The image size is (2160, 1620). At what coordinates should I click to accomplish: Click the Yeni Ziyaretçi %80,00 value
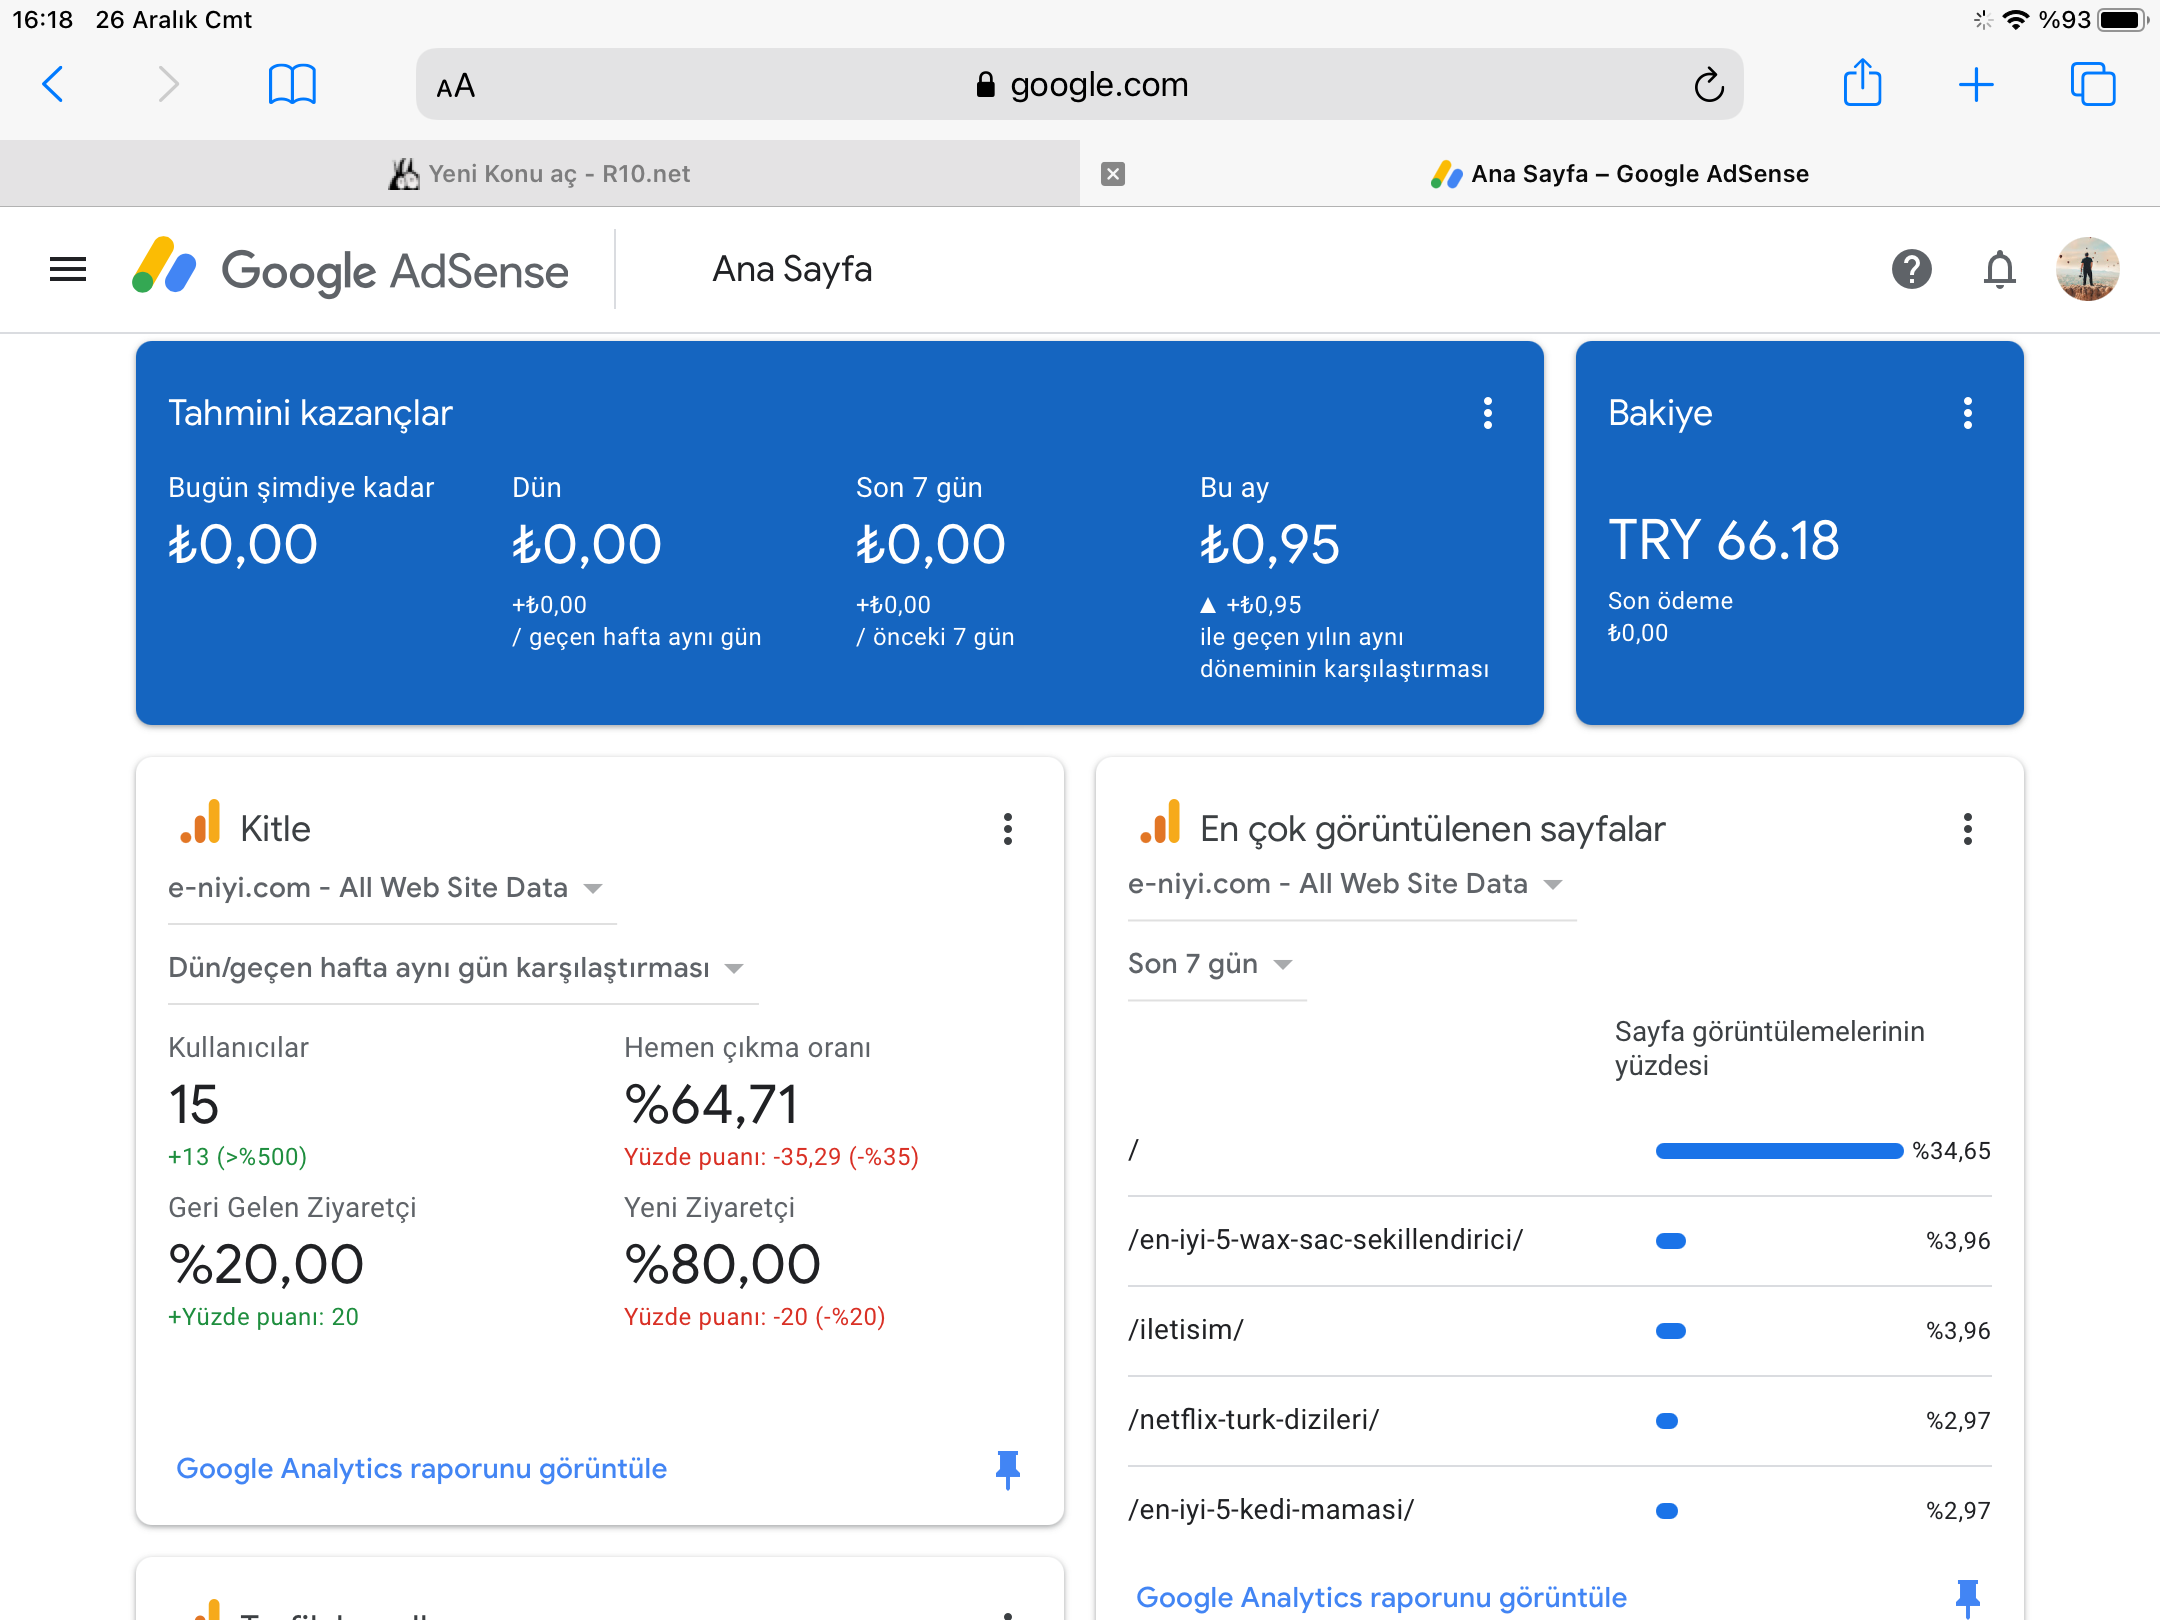point(722,1265)
